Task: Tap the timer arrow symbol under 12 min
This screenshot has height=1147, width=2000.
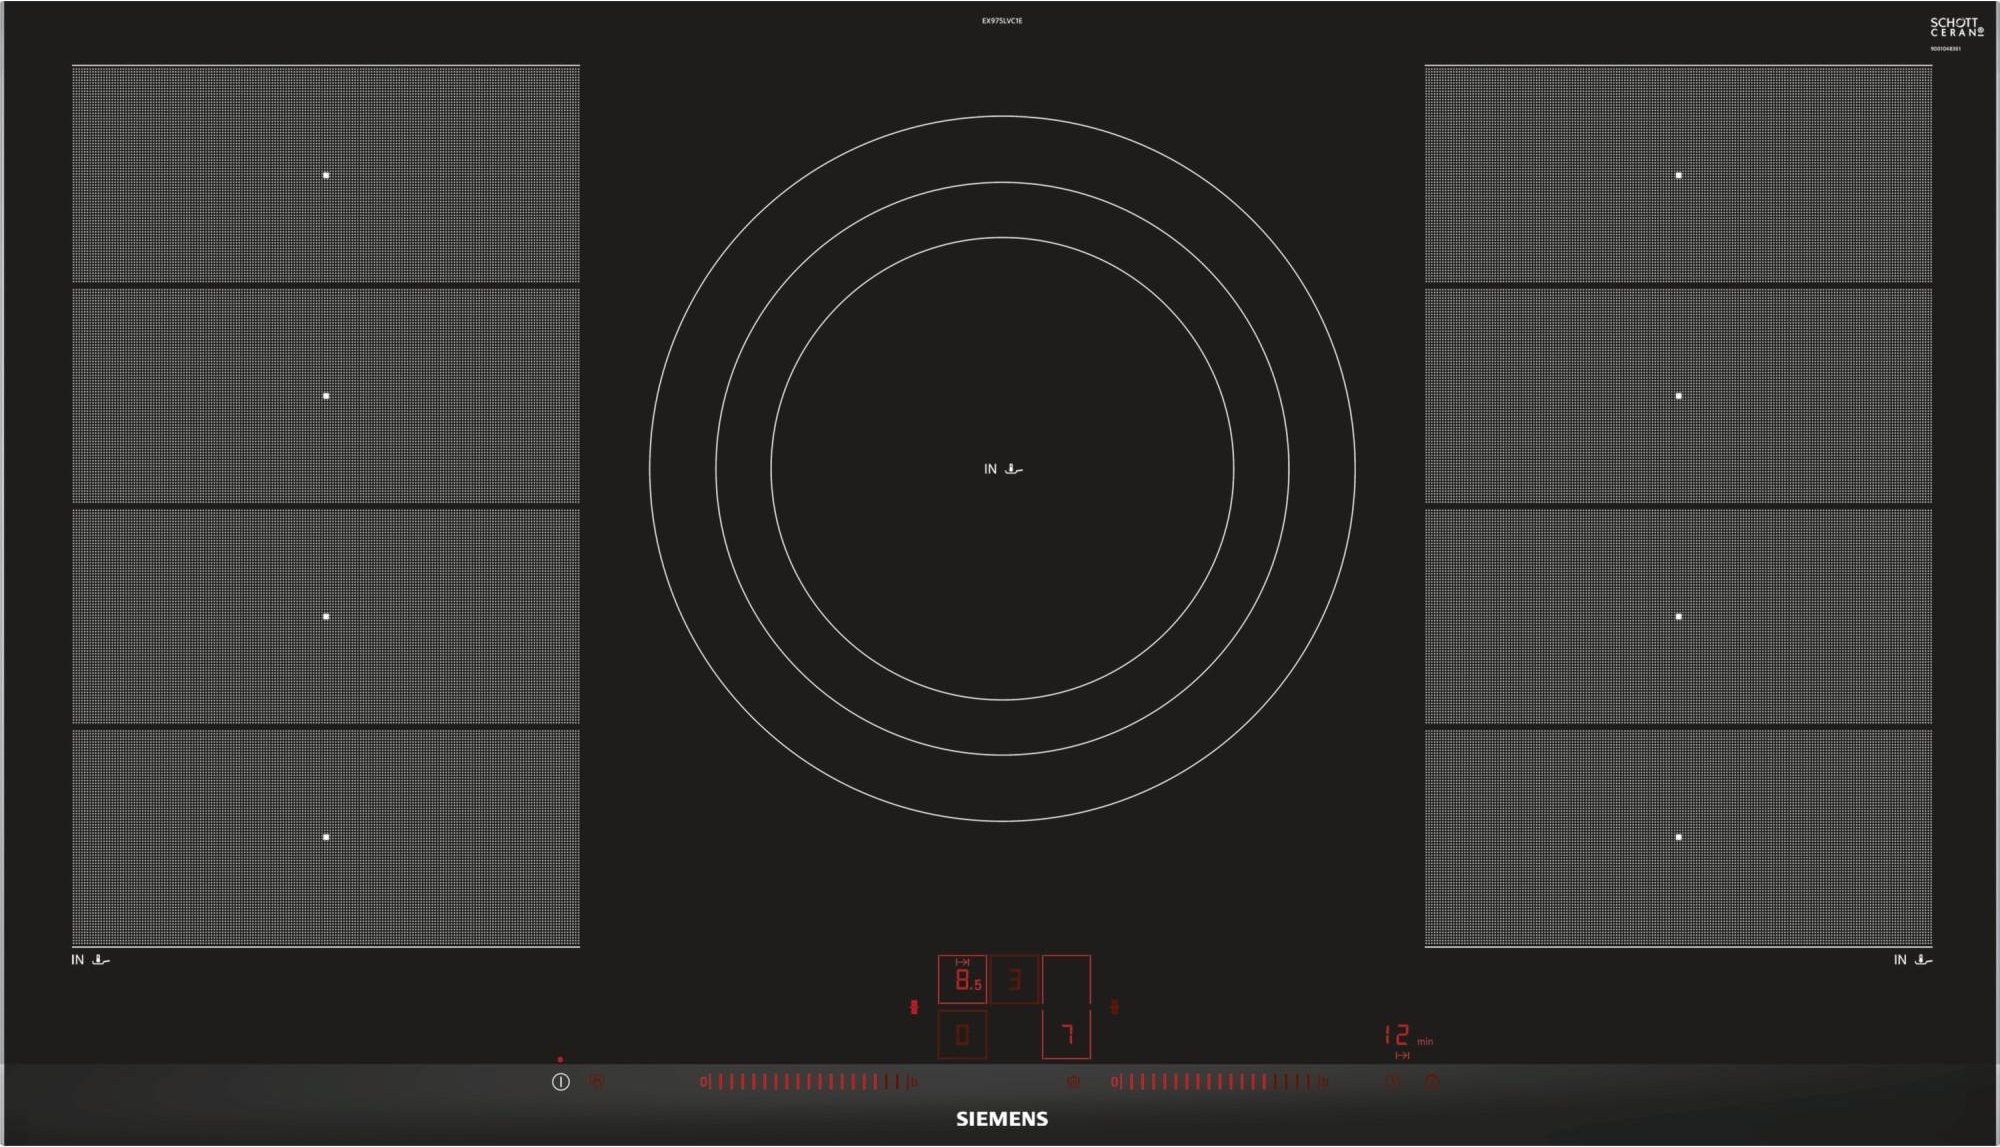Action: [1402, 1055]
